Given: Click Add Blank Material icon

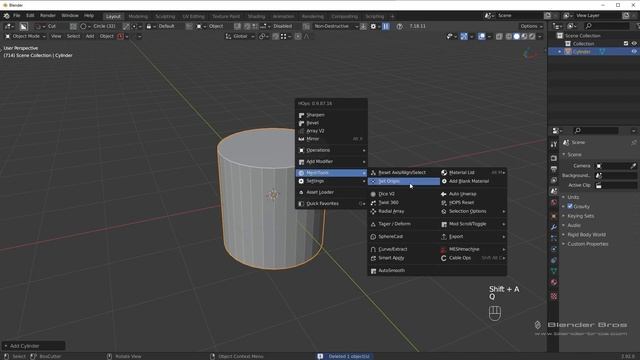Looking at the screenshot, I should 444,181.
